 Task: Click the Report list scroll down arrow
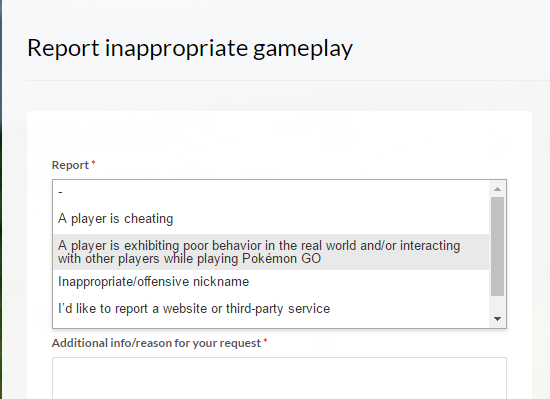(x=497, y=319)
